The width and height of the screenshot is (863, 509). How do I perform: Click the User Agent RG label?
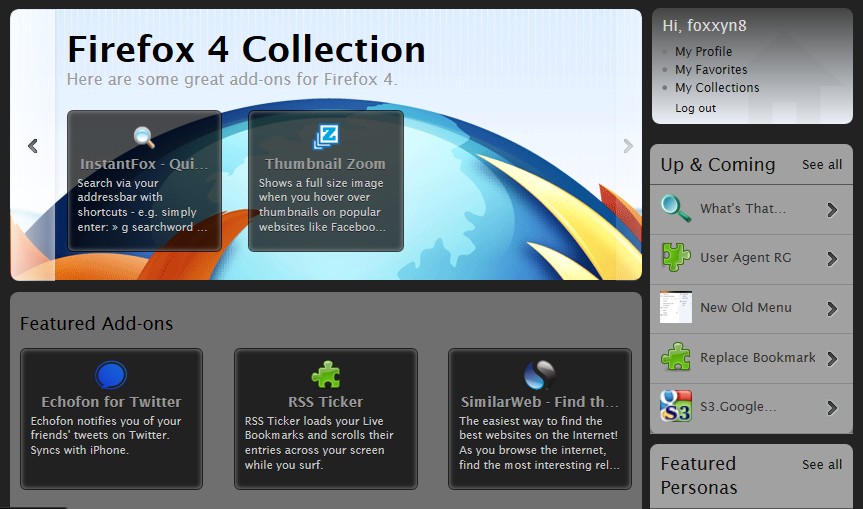click(x=746, y=258)
